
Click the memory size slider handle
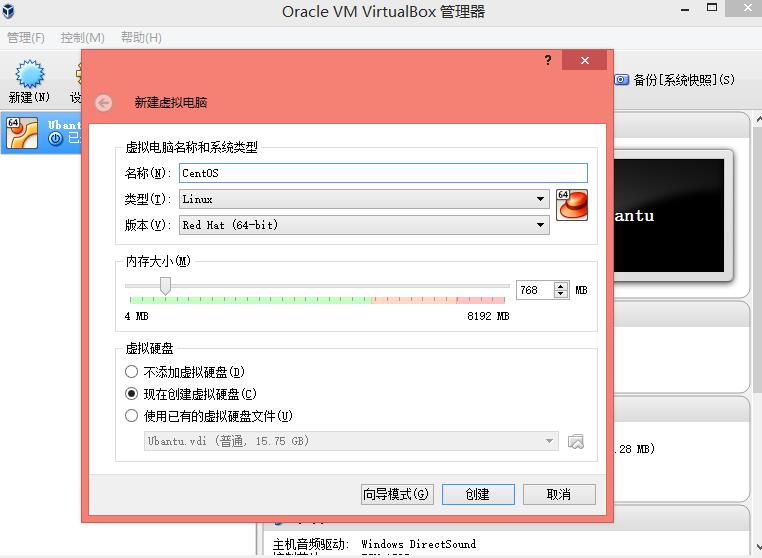pyautogui.click(x=165, y=286)
